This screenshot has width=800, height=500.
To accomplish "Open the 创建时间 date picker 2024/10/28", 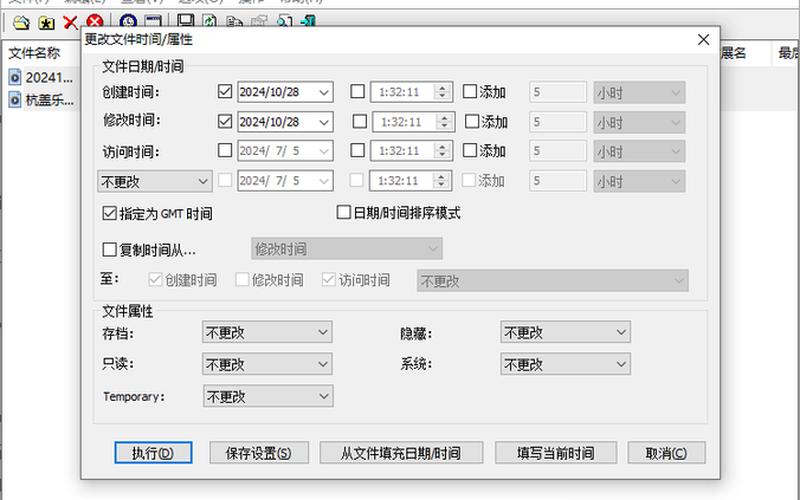I will pyautogui.click(x=285, y=92).
